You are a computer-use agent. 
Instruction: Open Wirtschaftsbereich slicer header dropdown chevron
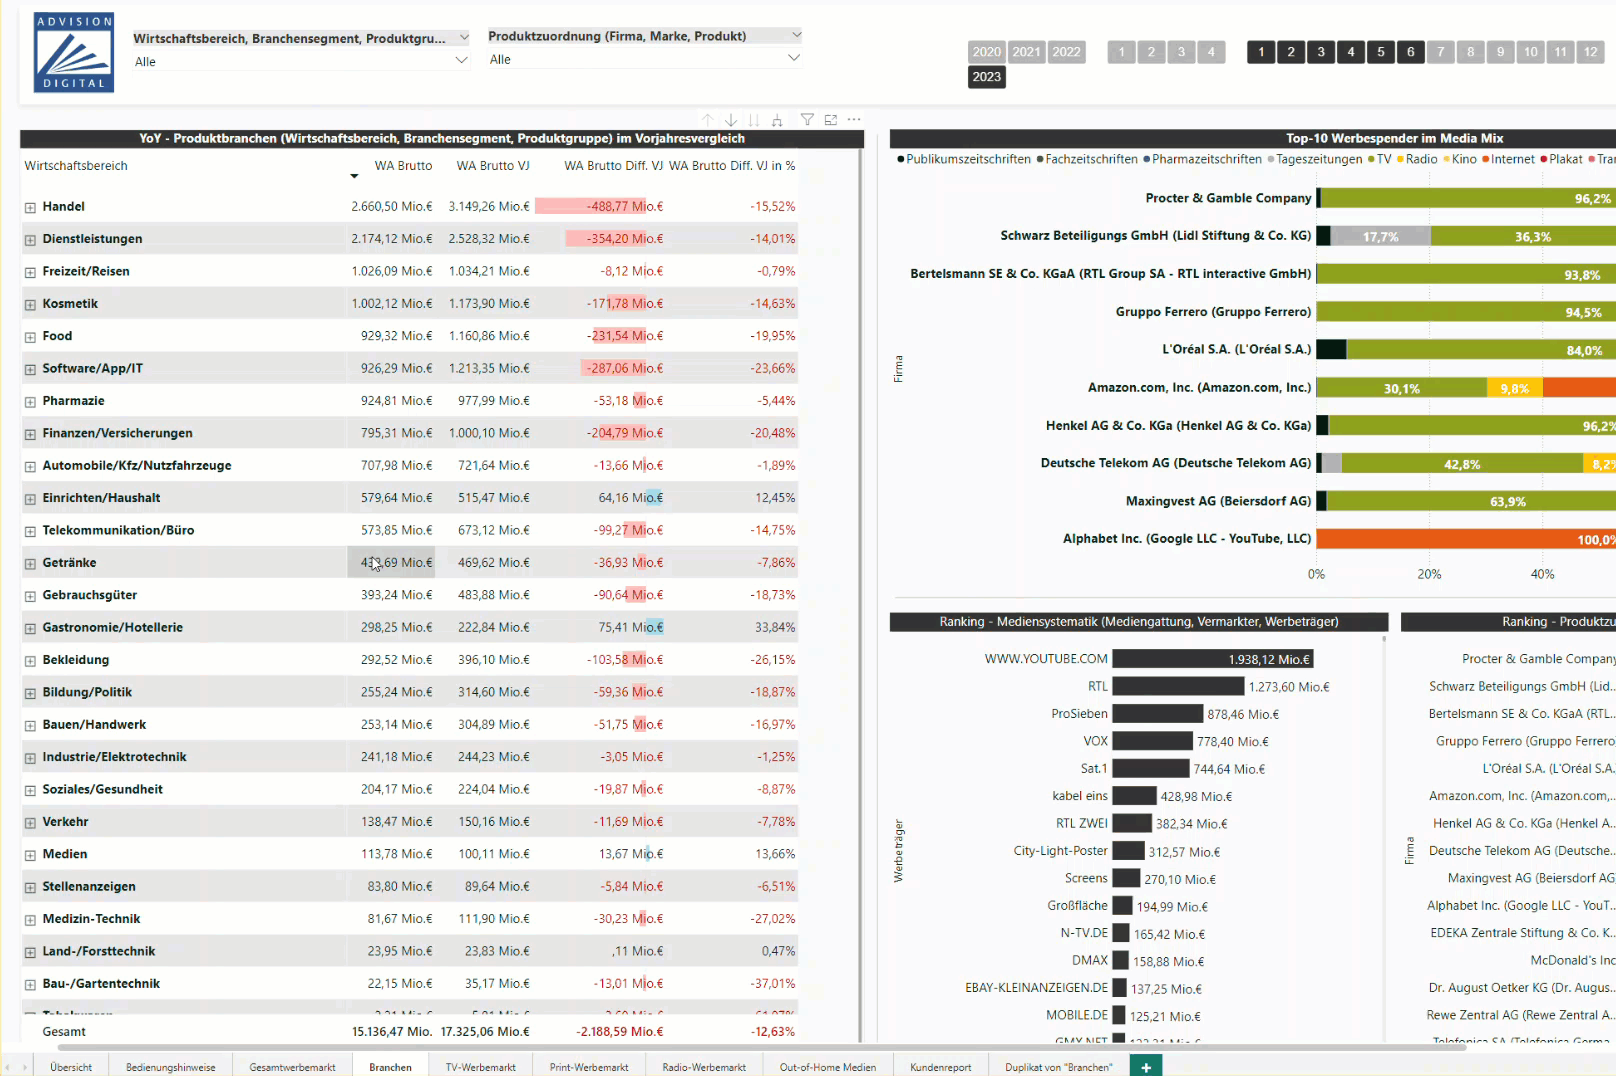pyautogui.click(x=464, y=38)
